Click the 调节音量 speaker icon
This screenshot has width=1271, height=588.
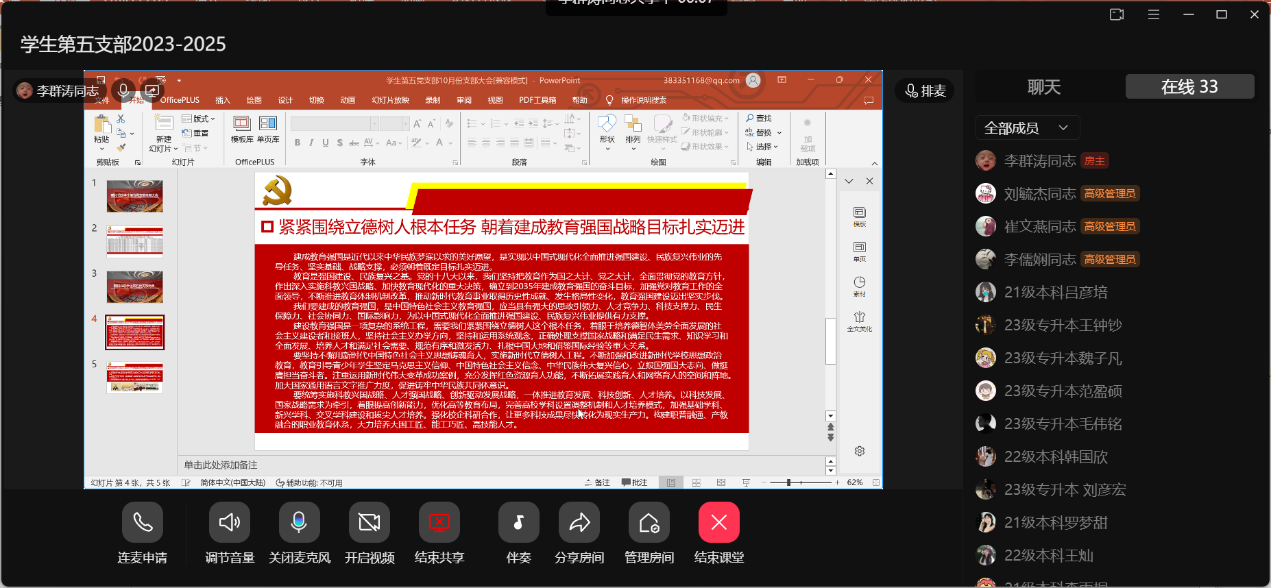(x=230, y=522)
